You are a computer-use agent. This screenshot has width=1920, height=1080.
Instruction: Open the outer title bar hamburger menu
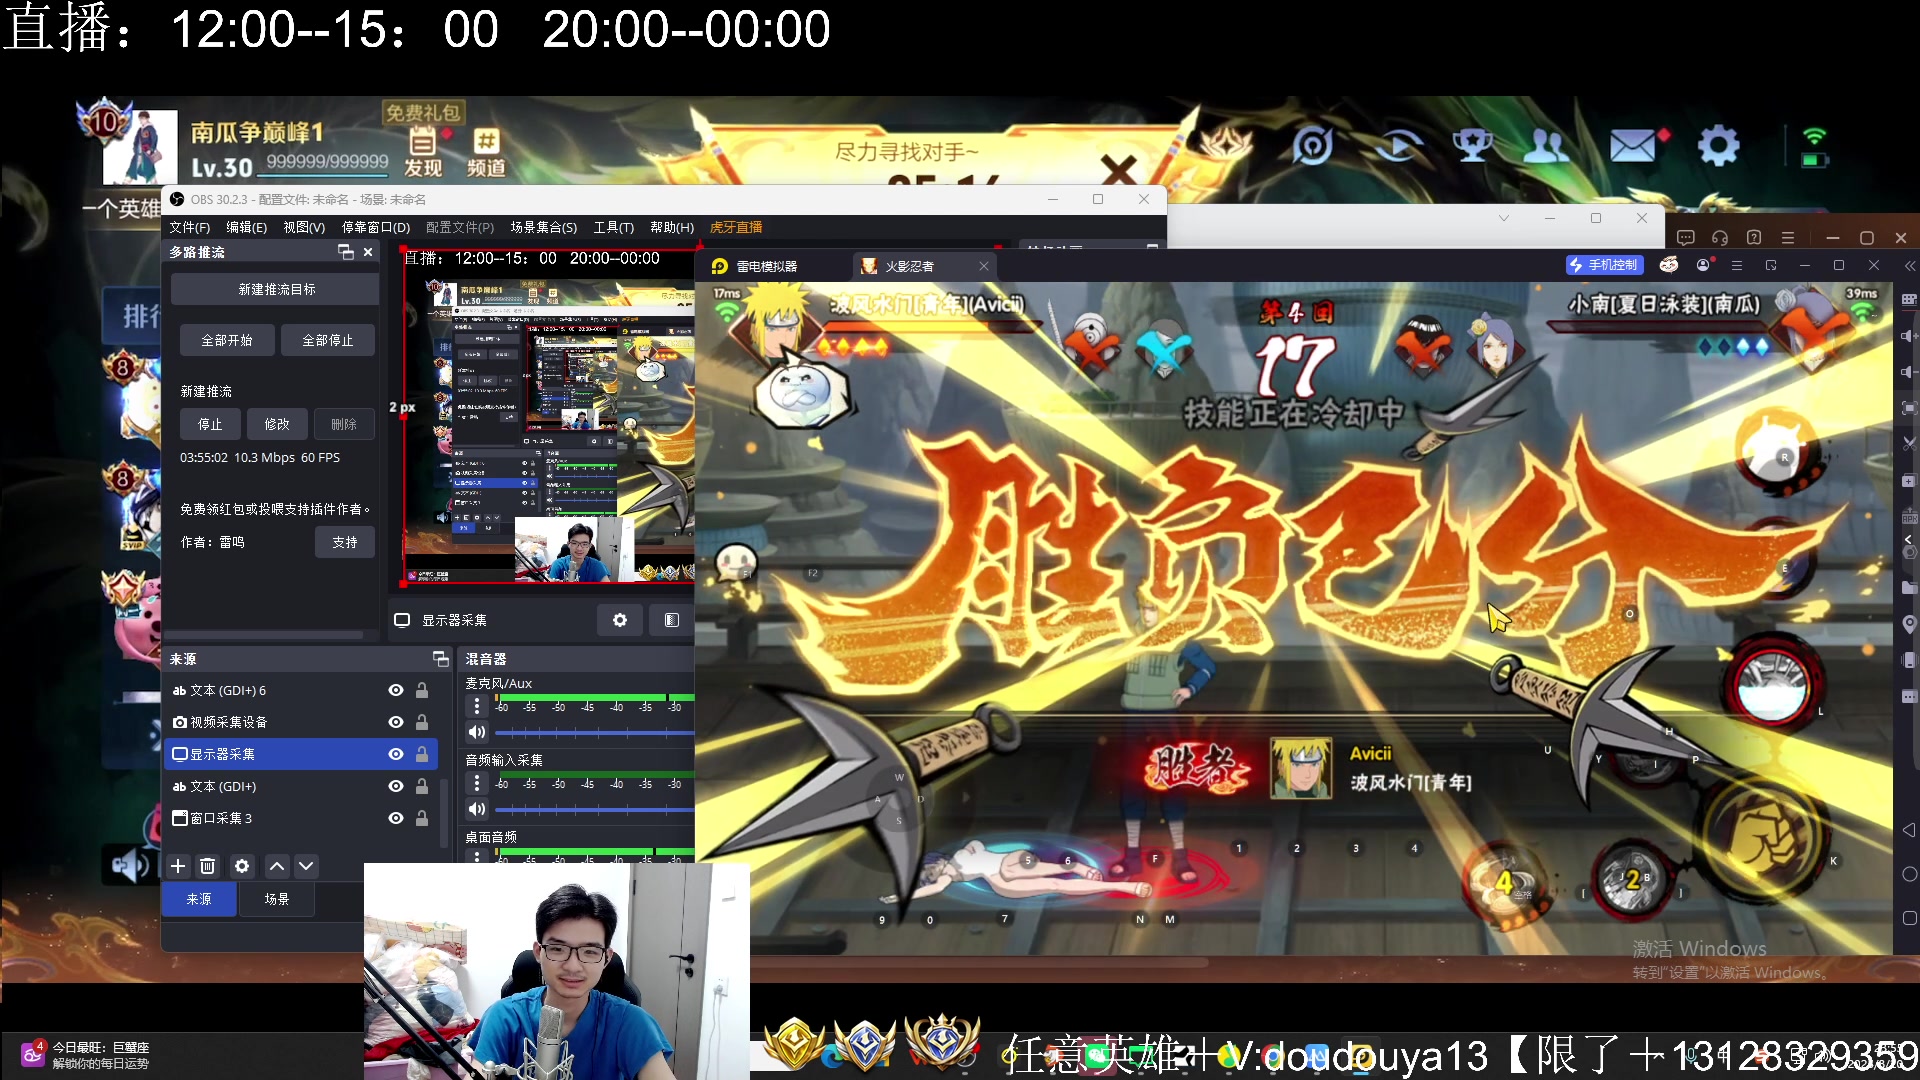pos(1788,238)
